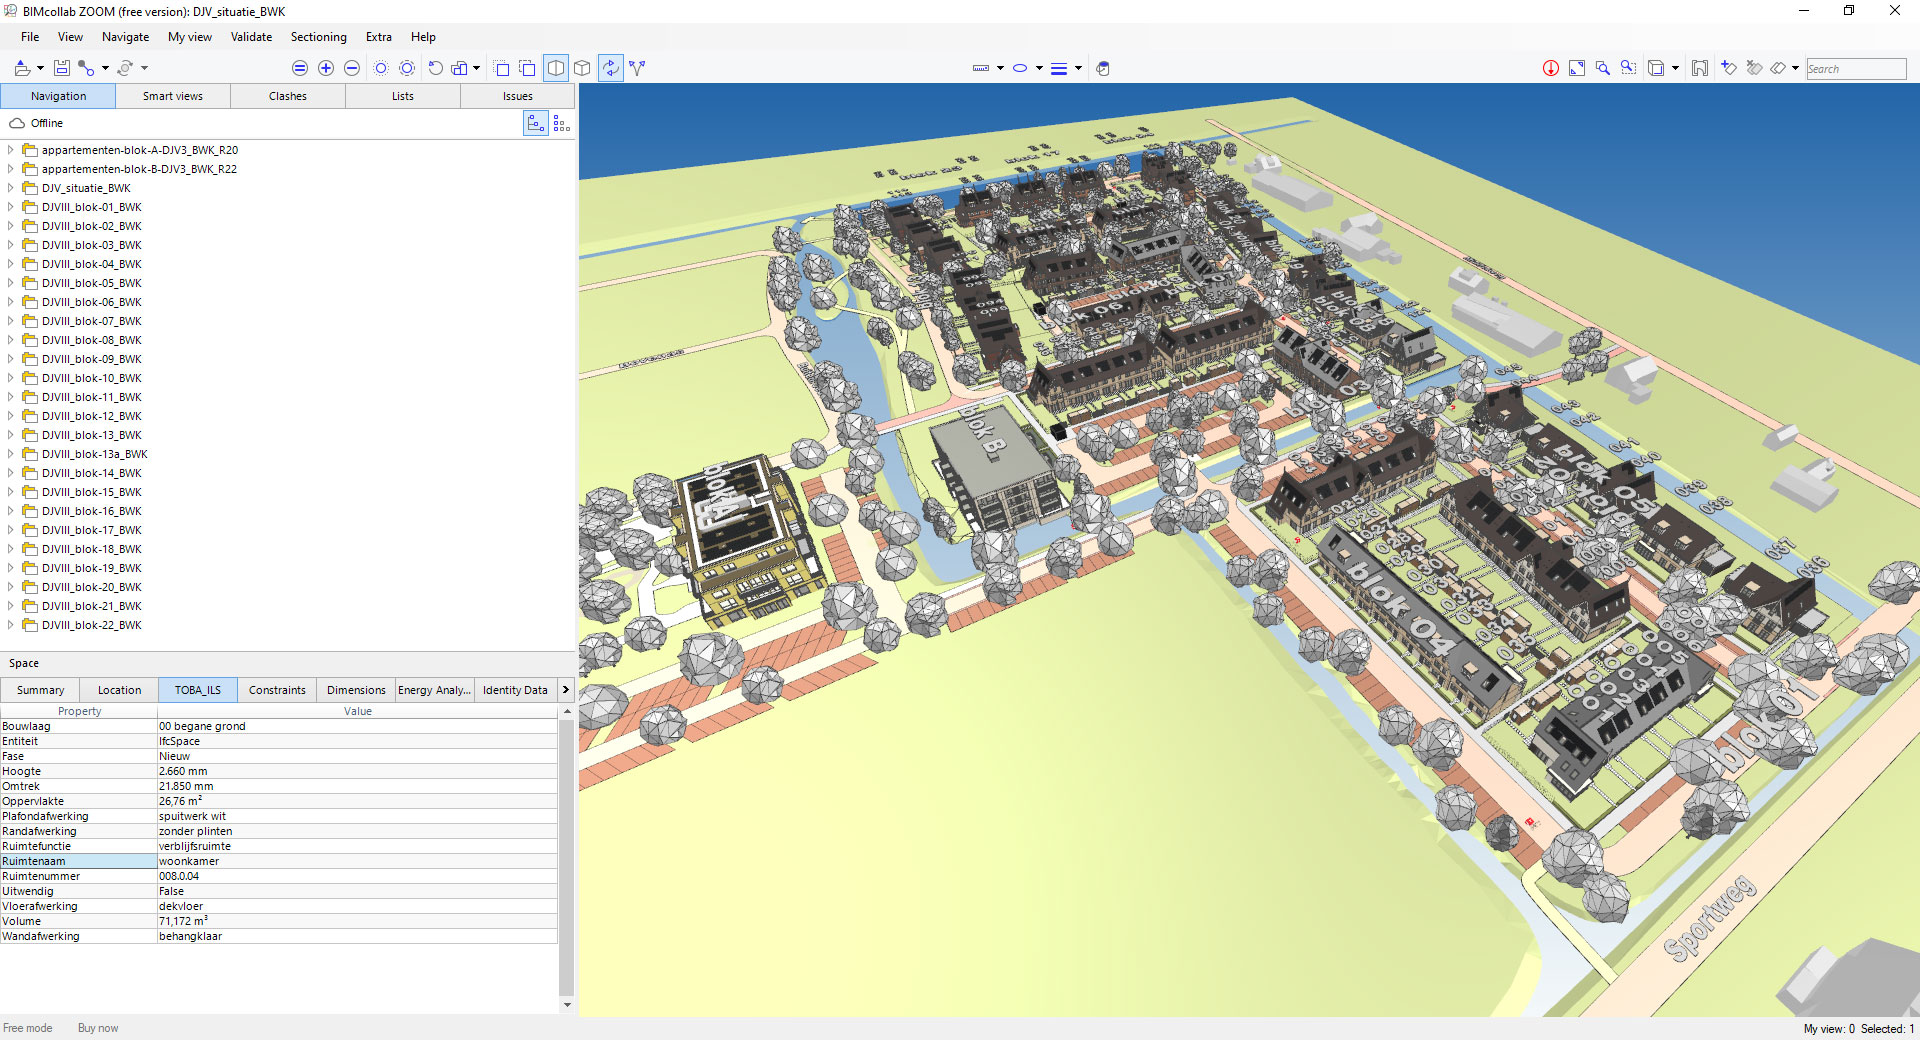1920x1040 pixels.
Task: Open the Identity Data properties tab
Action: 515,690
